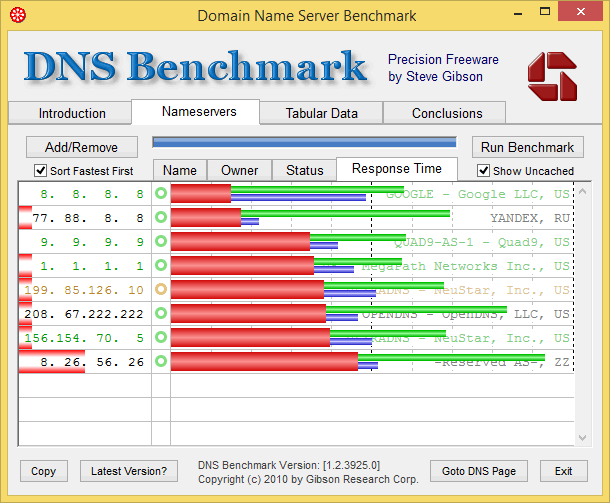Show the Status column view

click(x=304, y=170)
